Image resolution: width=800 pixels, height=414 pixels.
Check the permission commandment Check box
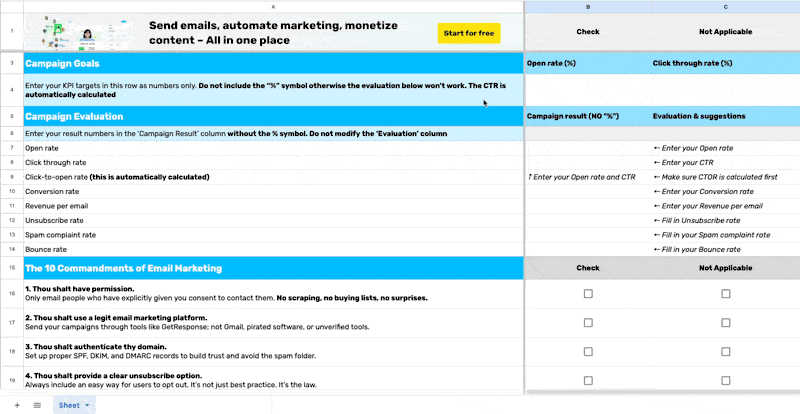click(588, 294)
